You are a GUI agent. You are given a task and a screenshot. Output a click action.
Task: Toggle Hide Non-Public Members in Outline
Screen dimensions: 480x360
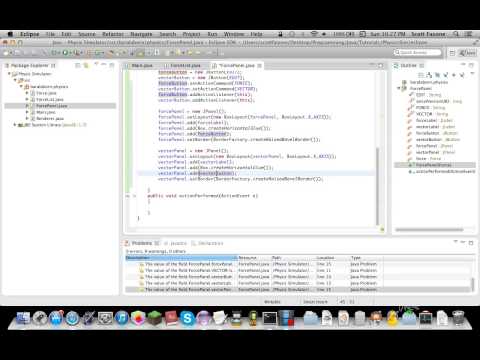coord(454,75)
